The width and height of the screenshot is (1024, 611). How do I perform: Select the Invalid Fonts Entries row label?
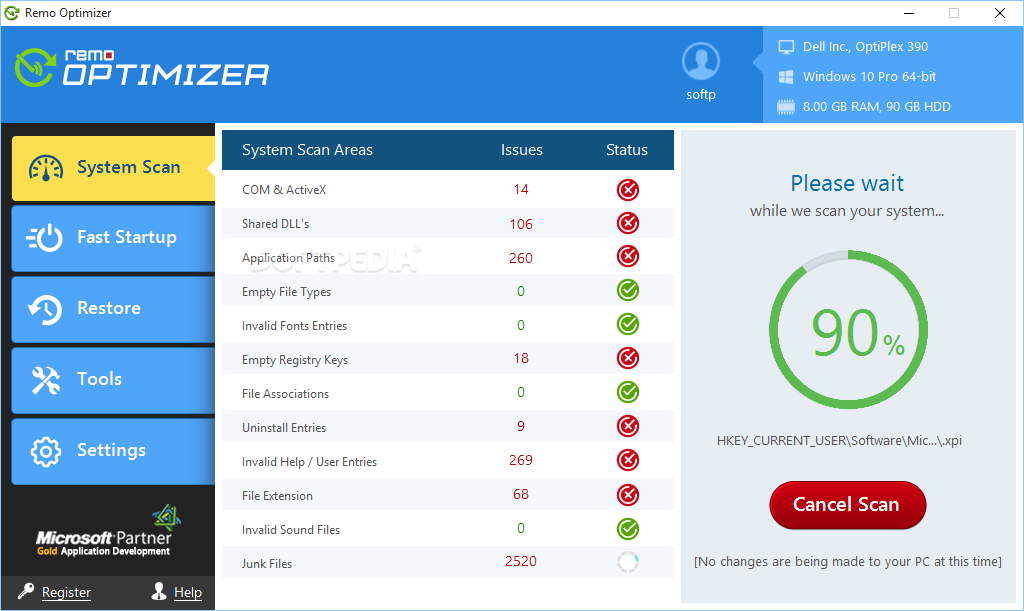click(295, 326)
